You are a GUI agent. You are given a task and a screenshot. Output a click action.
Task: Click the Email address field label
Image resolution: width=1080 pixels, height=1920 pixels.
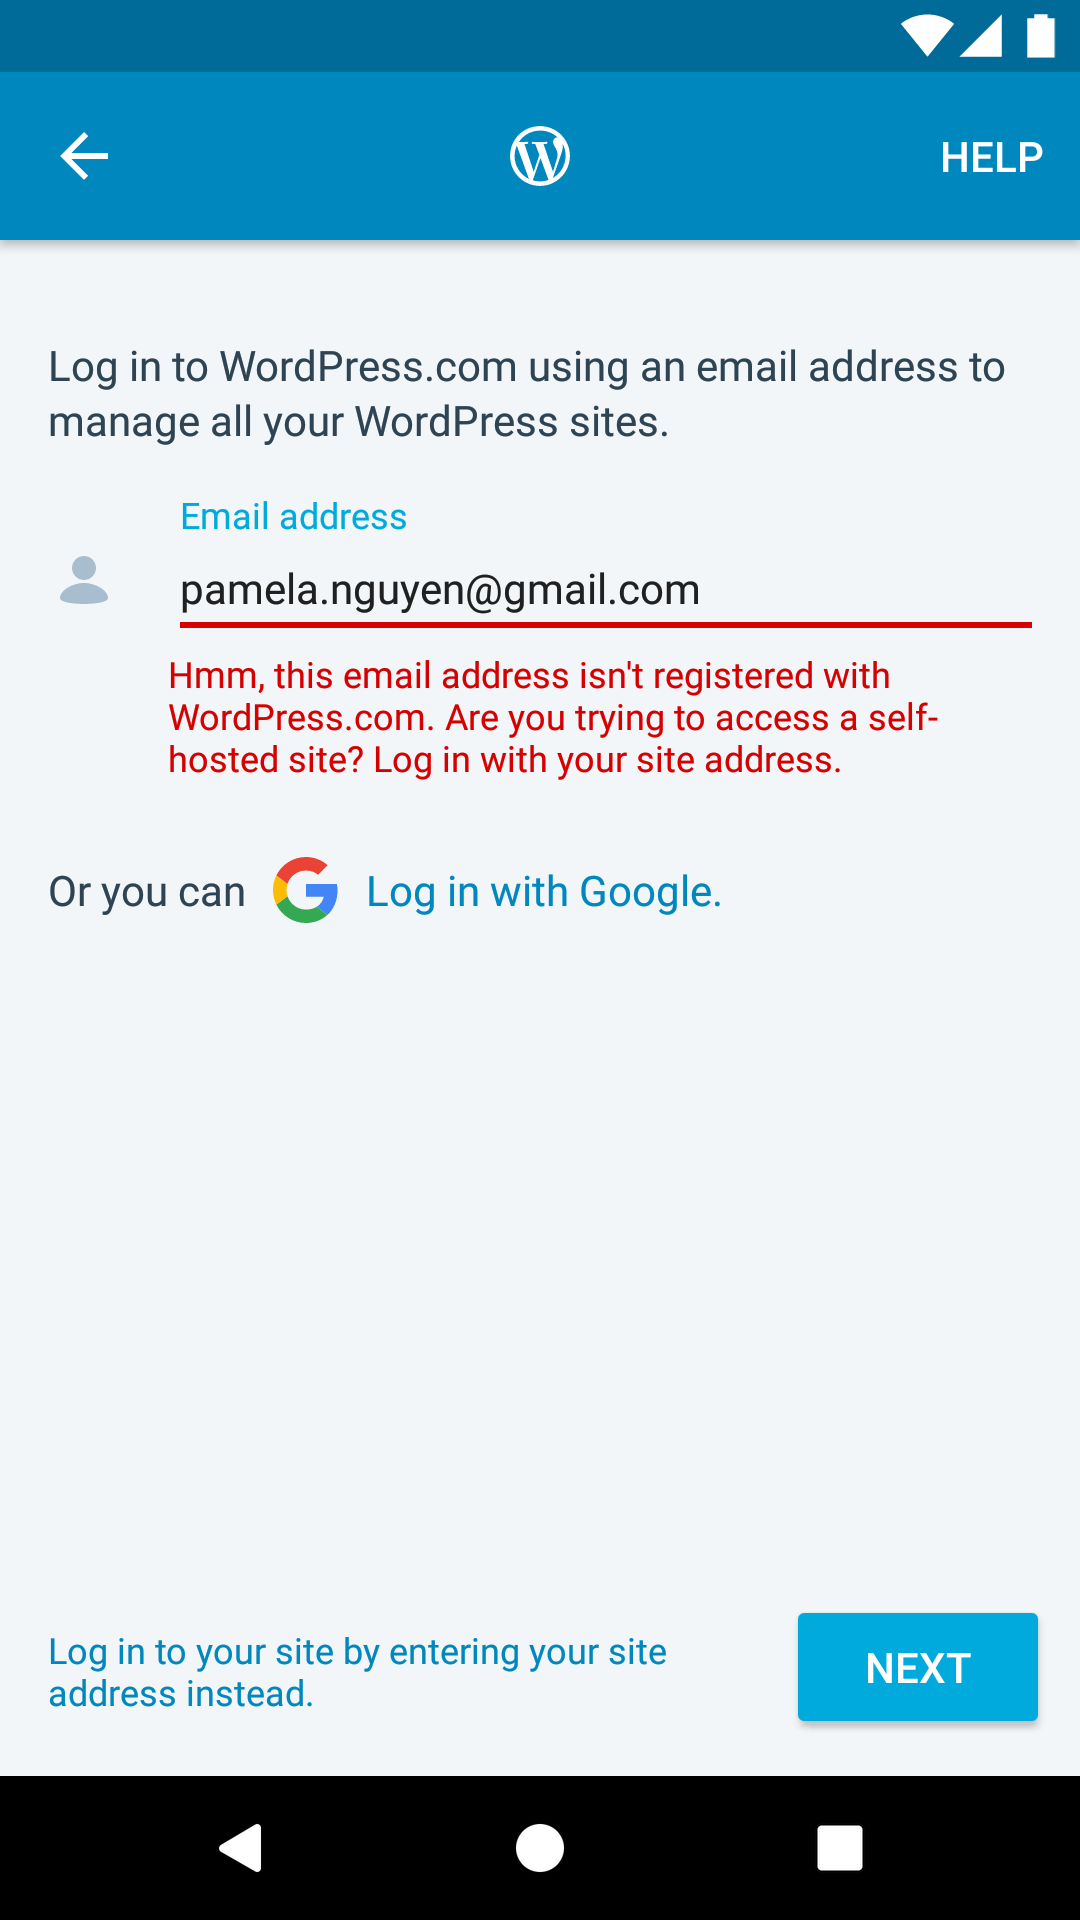click(x=294, y=517)
